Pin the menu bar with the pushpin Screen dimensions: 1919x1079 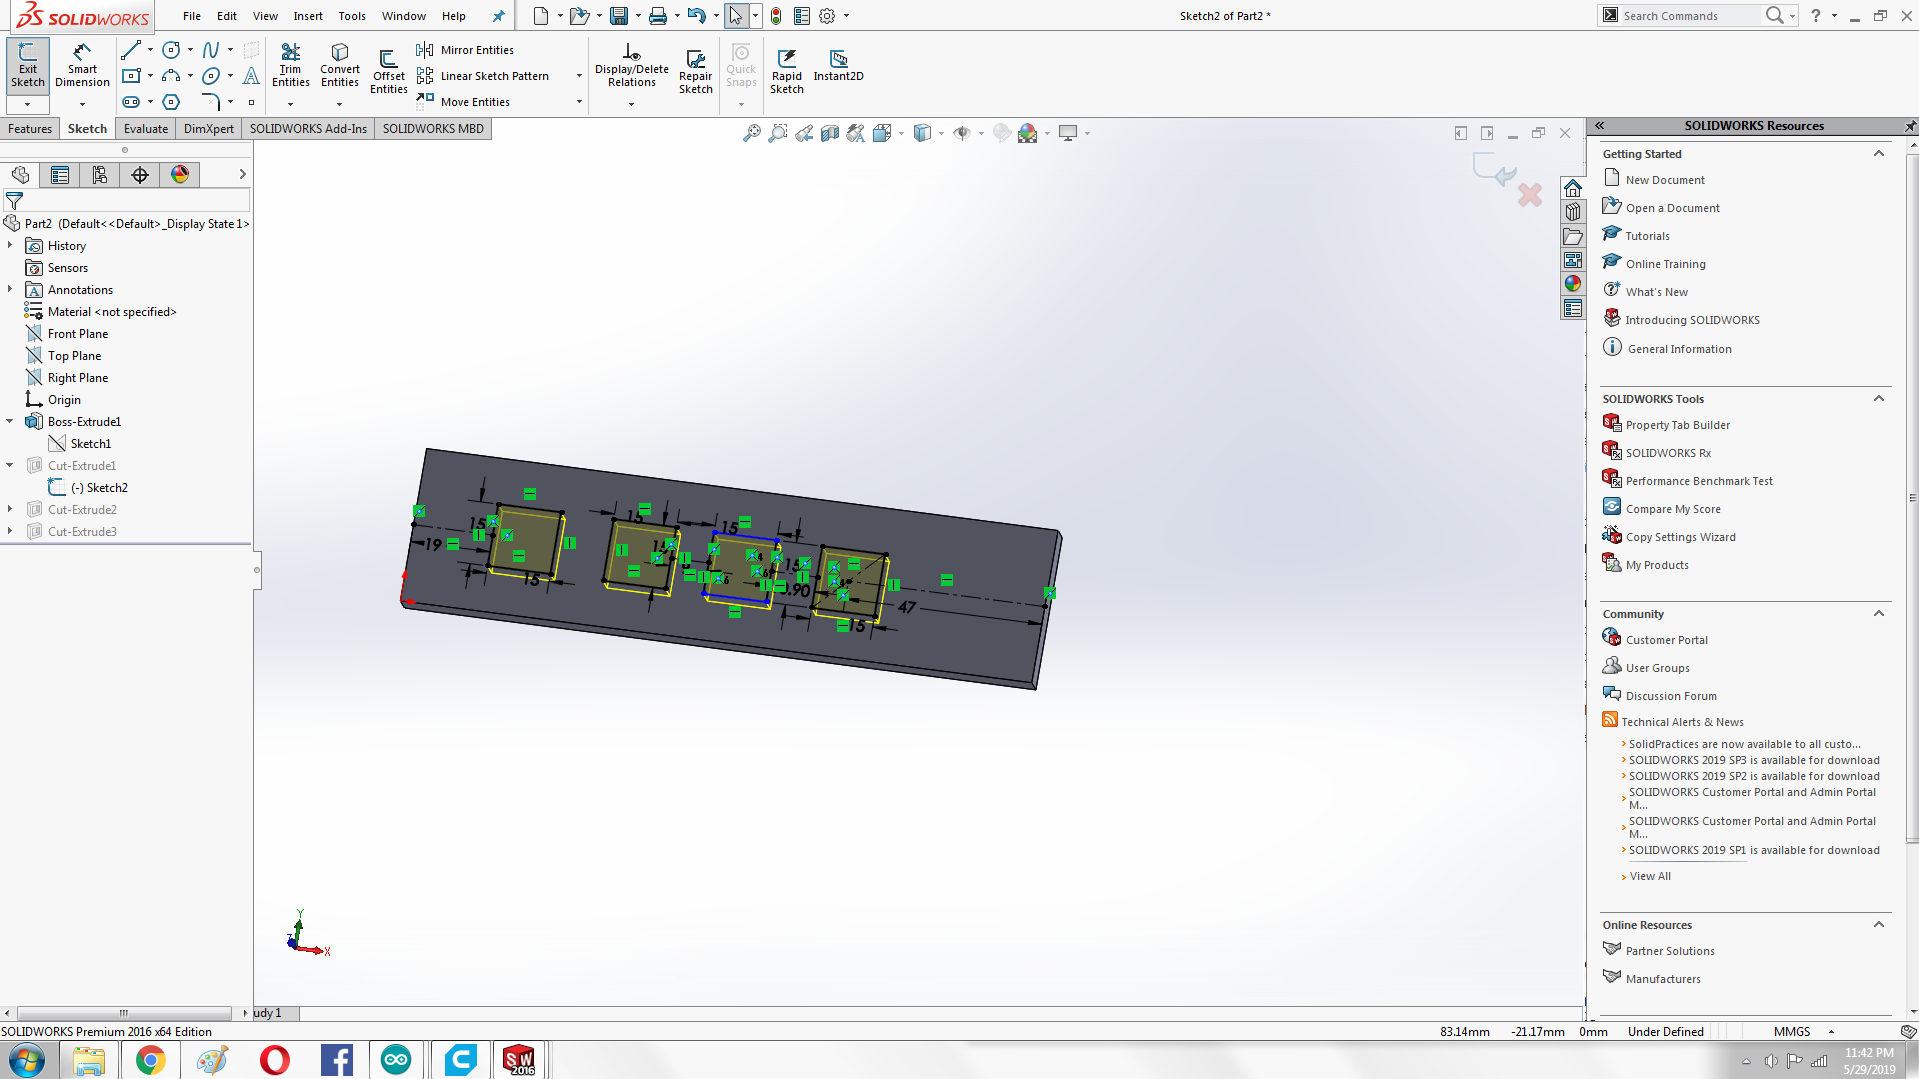pyautogui.click(x=499, y=16)
